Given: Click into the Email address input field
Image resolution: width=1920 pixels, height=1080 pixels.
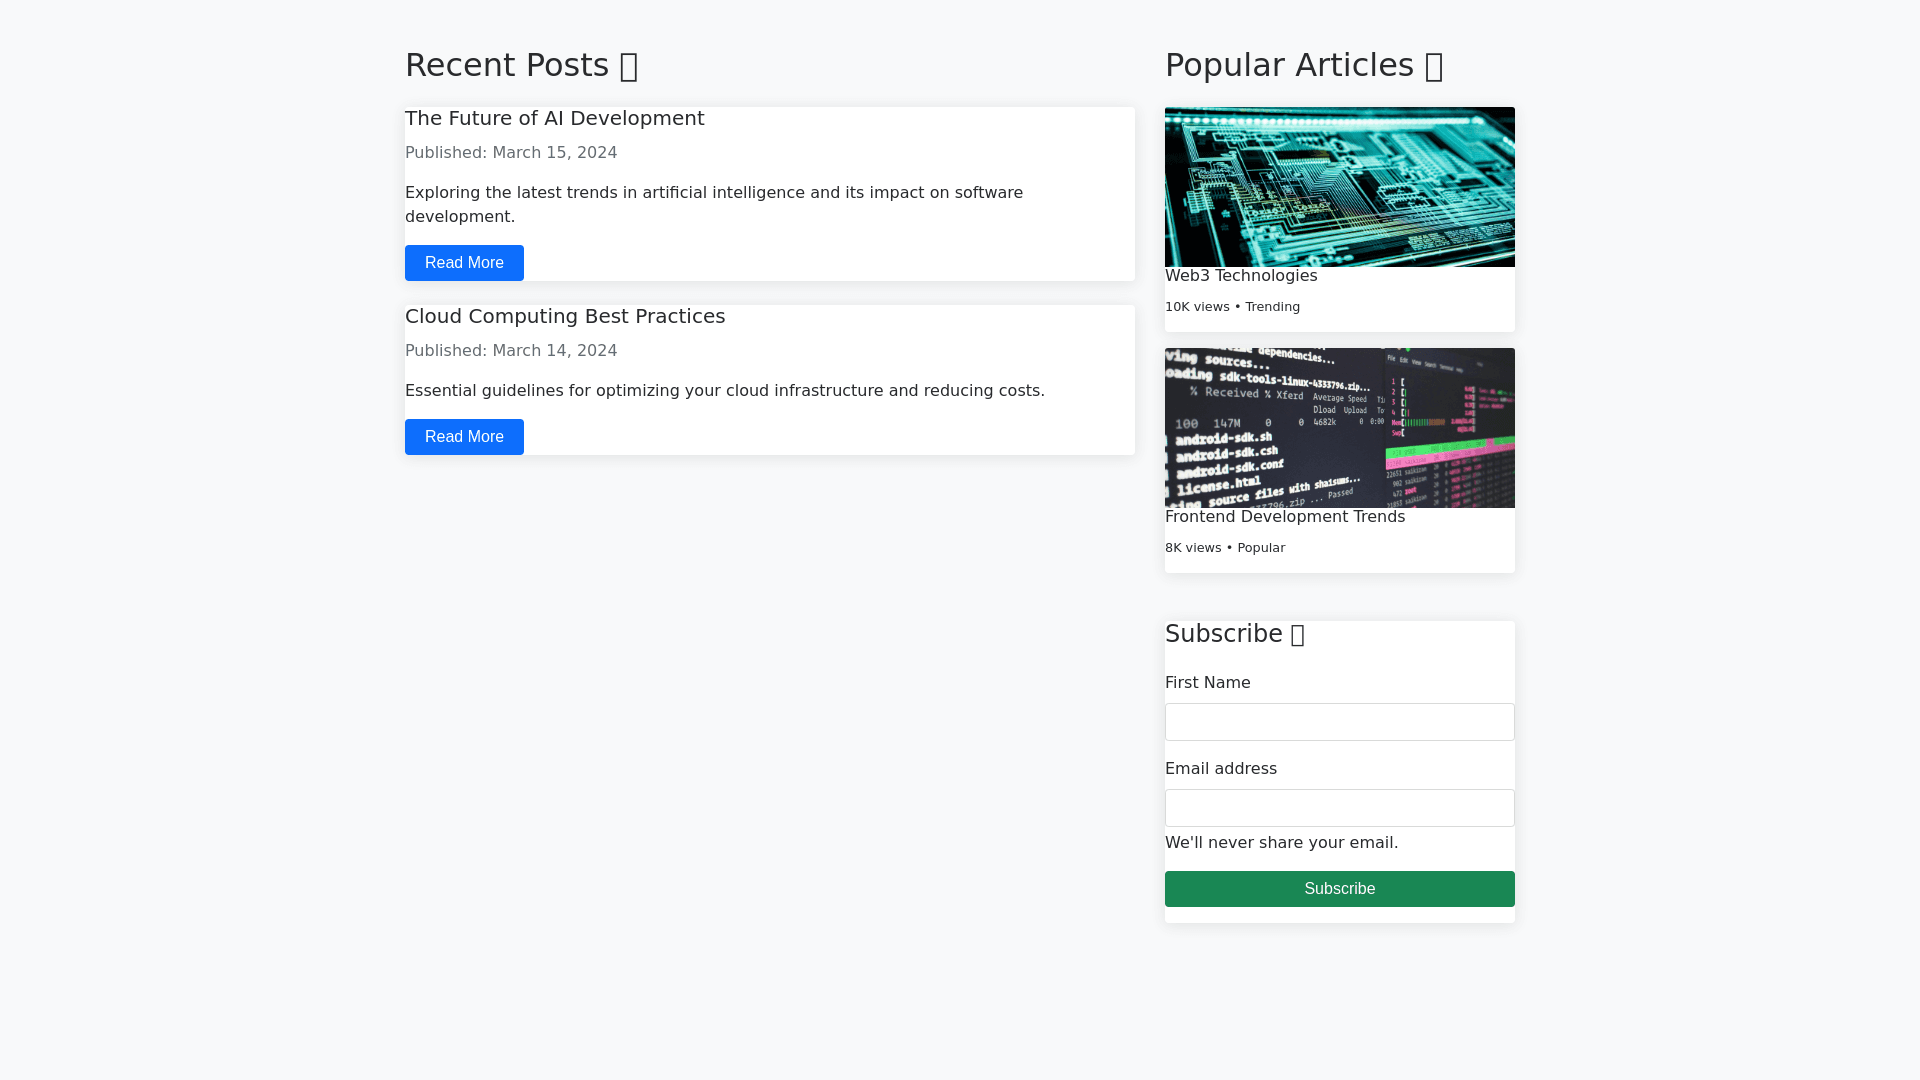Looking at the screenshot, I should coord(1339,808).
